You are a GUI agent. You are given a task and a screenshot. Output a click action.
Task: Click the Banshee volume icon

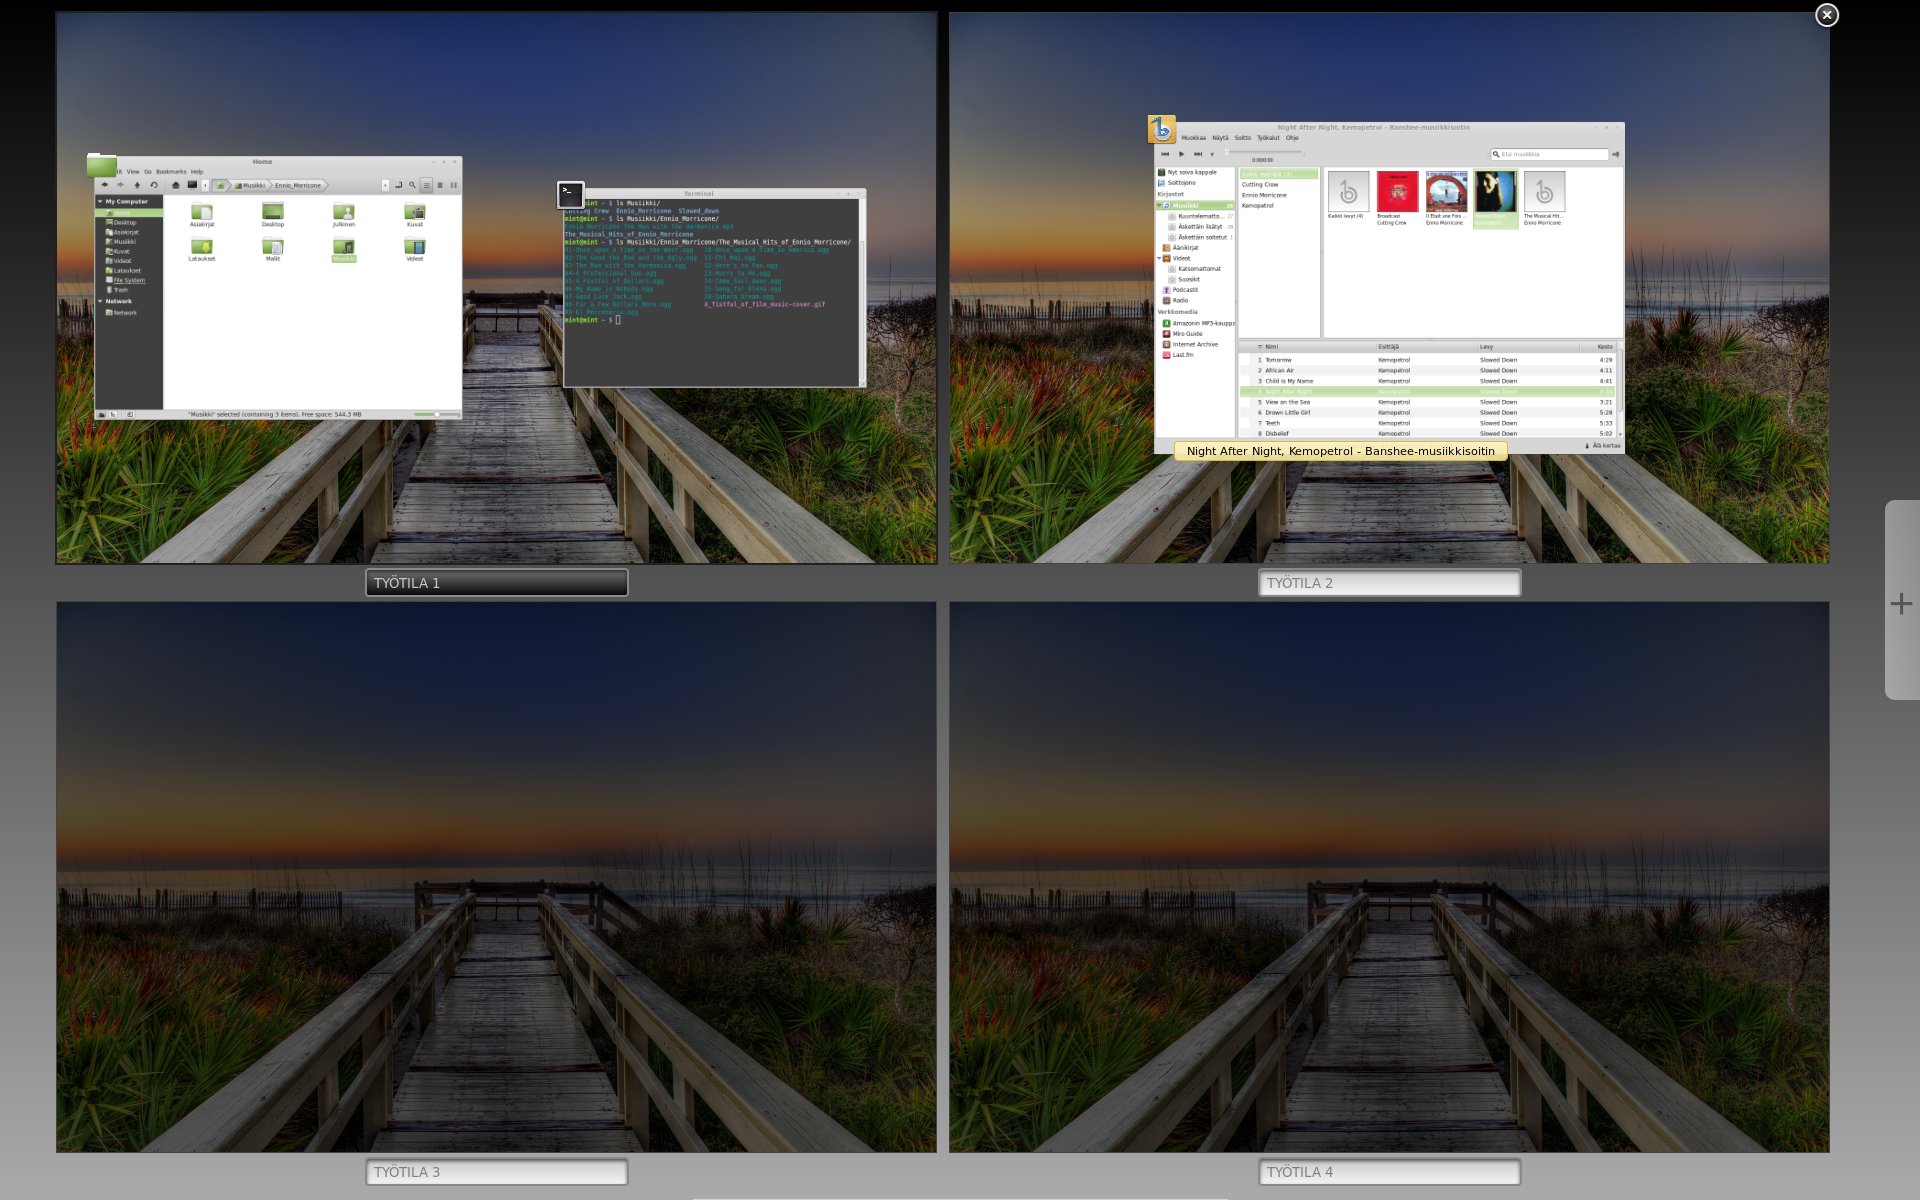click(x=1615, y=154)
